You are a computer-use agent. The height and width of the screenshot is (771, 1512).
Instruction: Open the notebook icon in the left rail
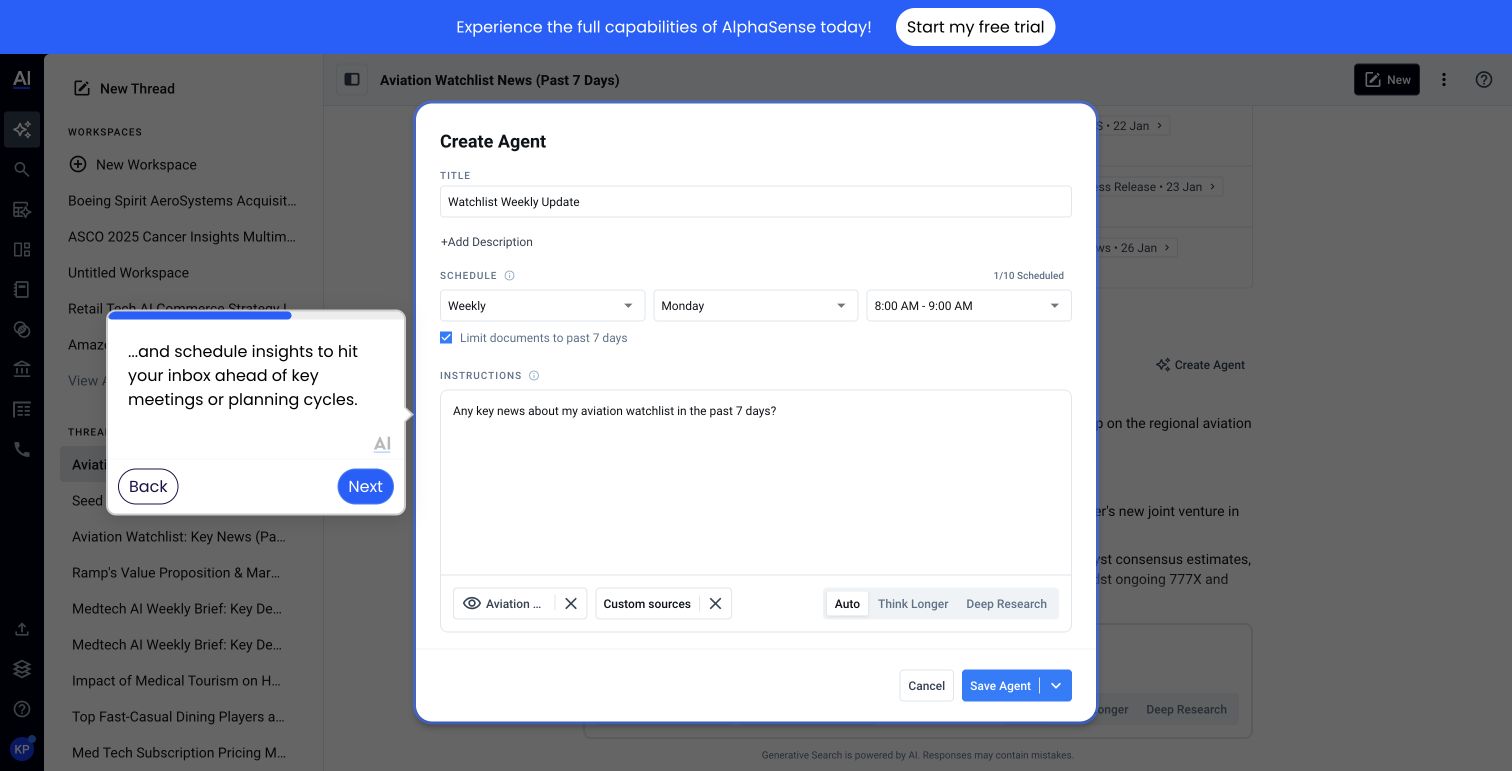(x=22, y=289)
